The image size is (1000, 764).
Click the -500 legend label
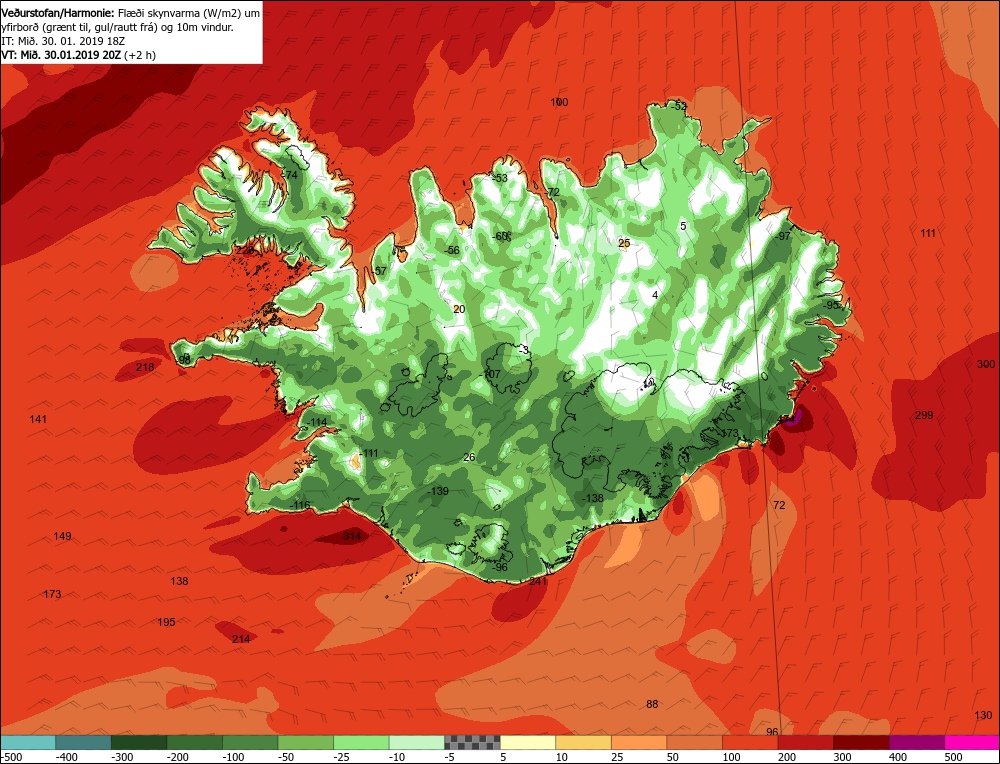(x=11, y=757)
